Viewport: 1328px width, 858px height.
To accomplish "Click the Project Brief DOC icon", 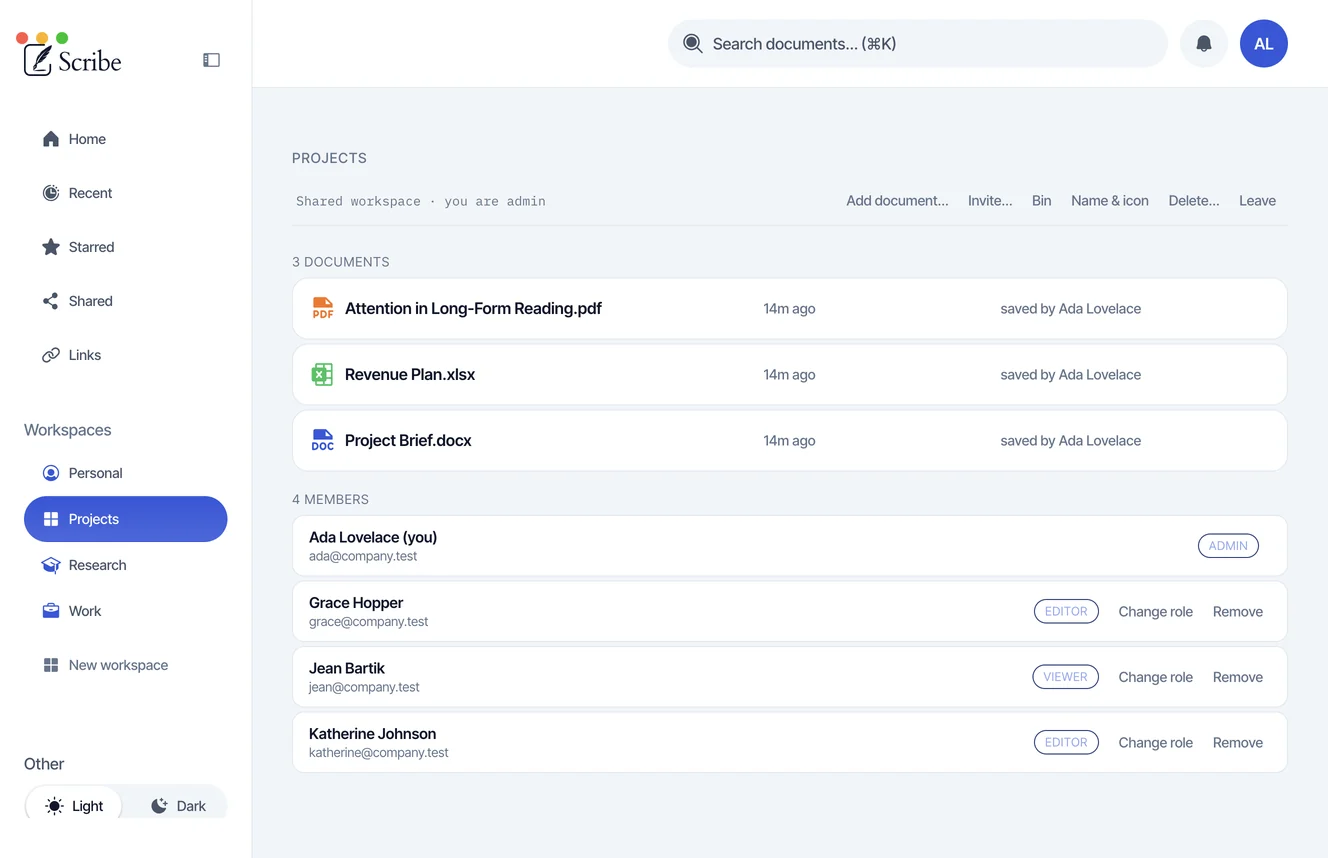I will click(x=322, y=440).
